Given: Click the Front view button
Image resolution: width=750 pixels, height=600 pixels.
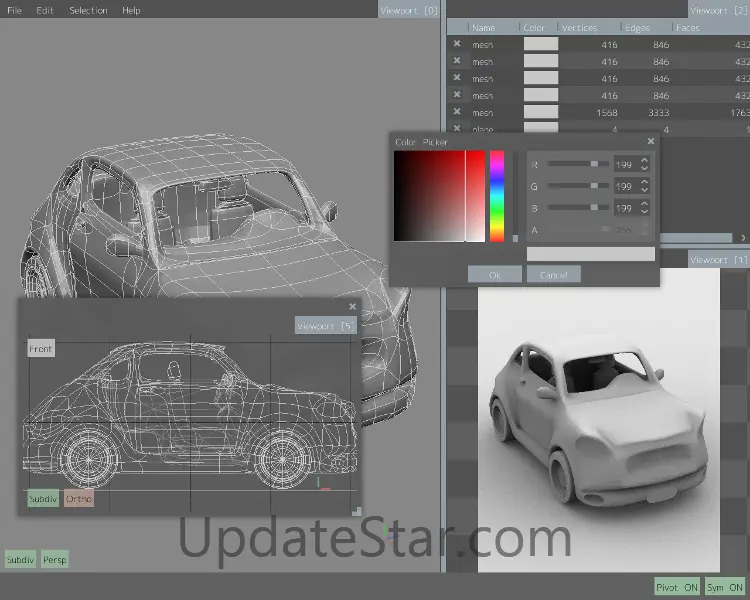Looking at the screenshot, I should 41,349.
